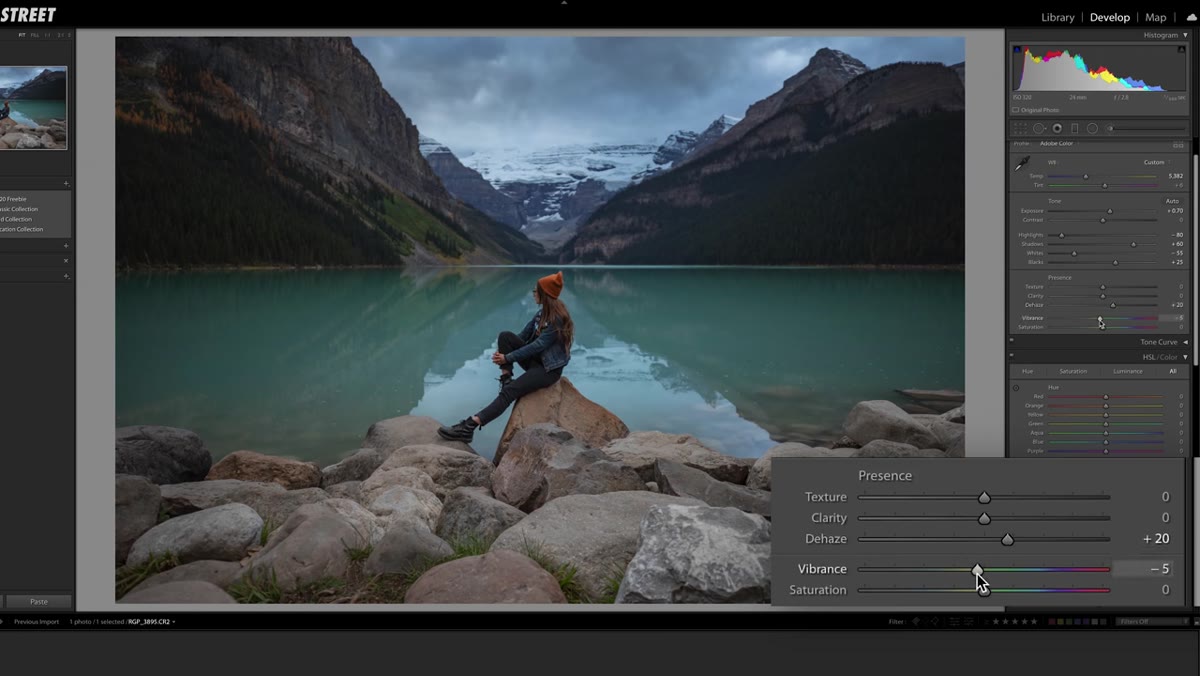Screen dimensions: 1200x676
Task: Click the Contrast slider handle
Action: pyautogui.click(x=1103, y=220)
